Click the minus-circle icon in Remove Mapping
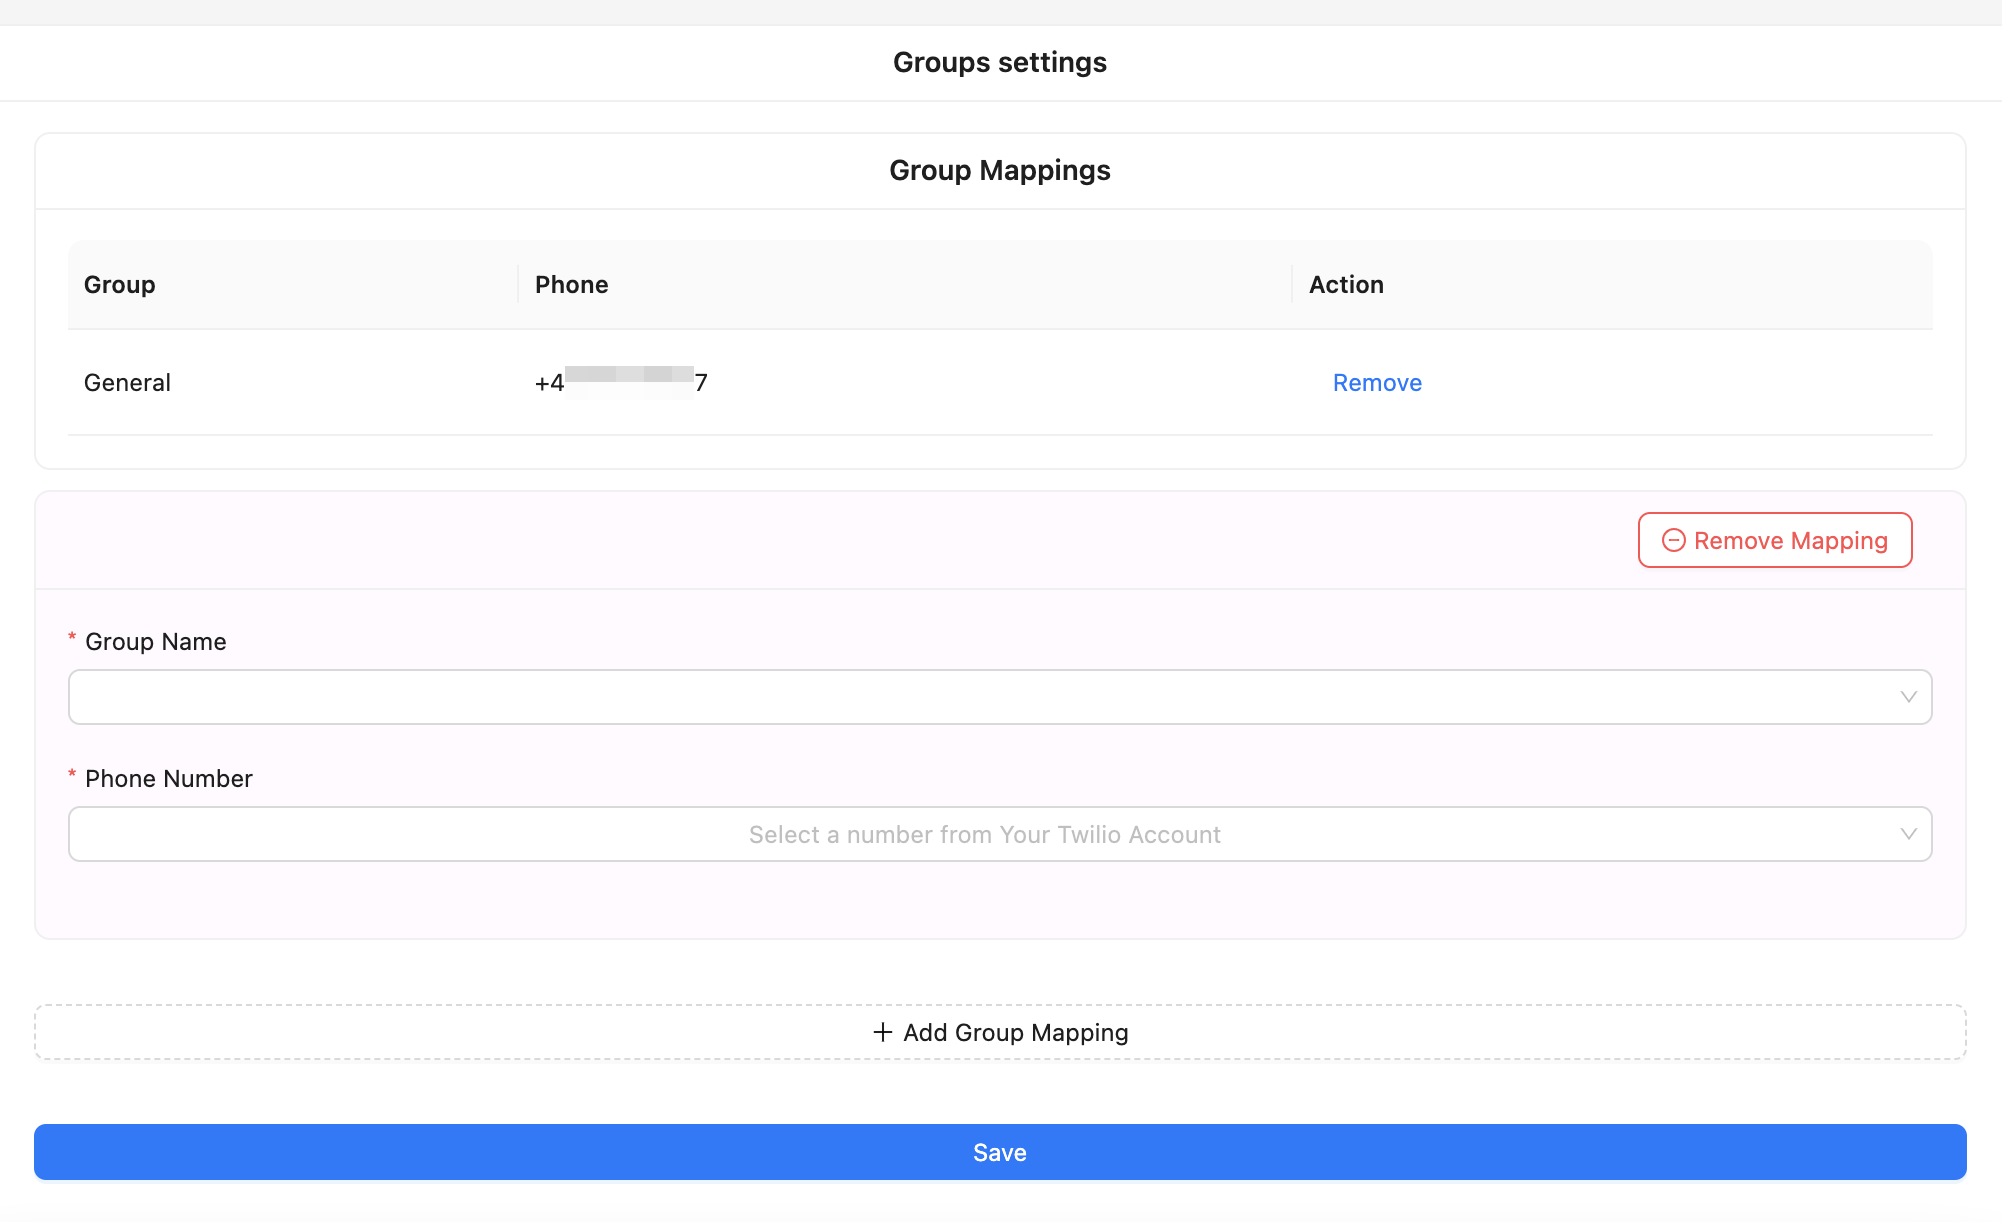The height and width of the screenshot is (1222, 2002). 1673,540
